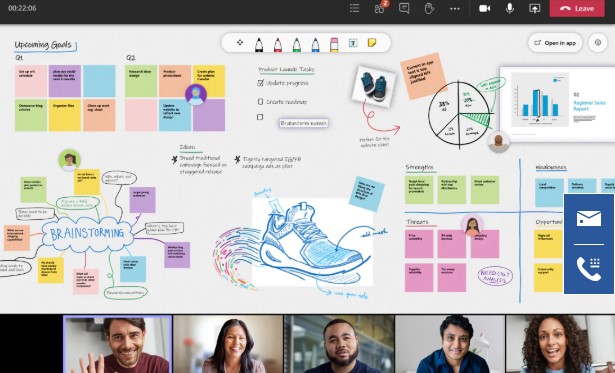This screenshot has width=615, height=373.
Task: Select the pink eraser tool
Action: coord(334,45)
